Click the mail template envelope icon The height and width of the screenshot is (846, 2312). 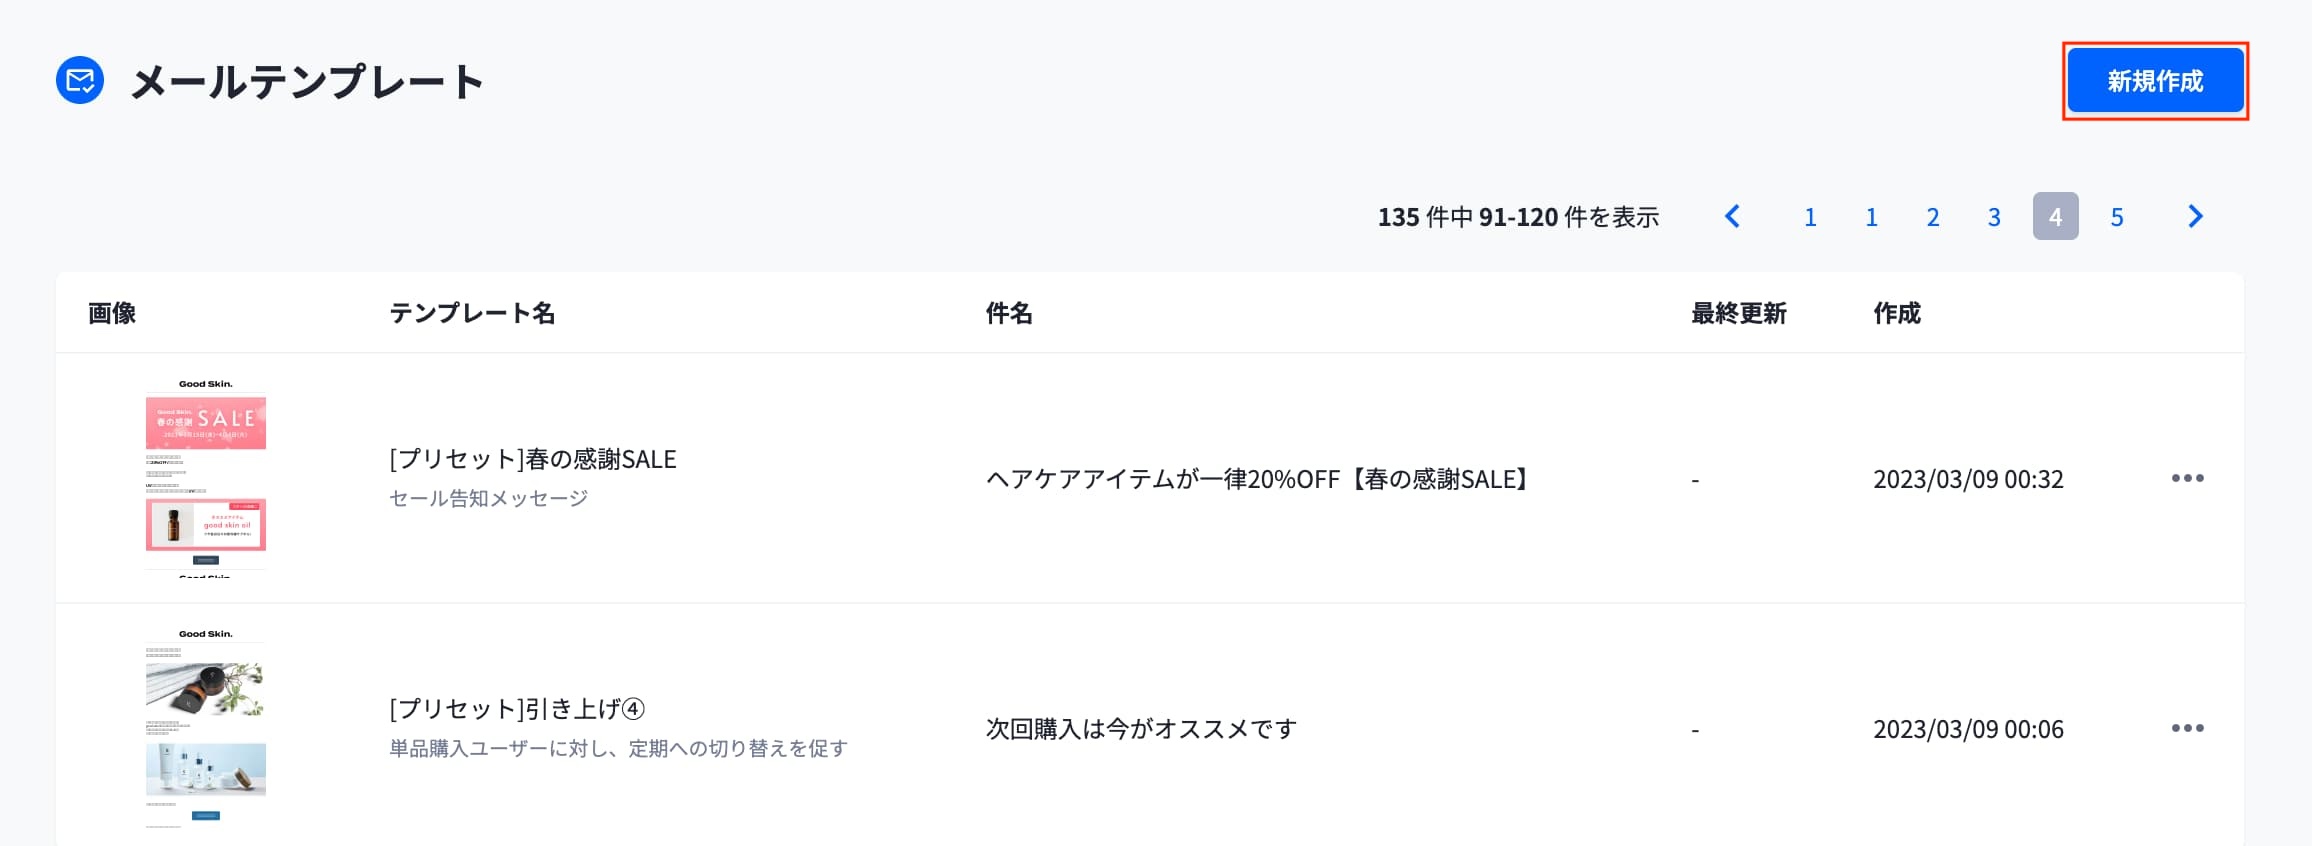pyautogui.click(x=80, y=80)
